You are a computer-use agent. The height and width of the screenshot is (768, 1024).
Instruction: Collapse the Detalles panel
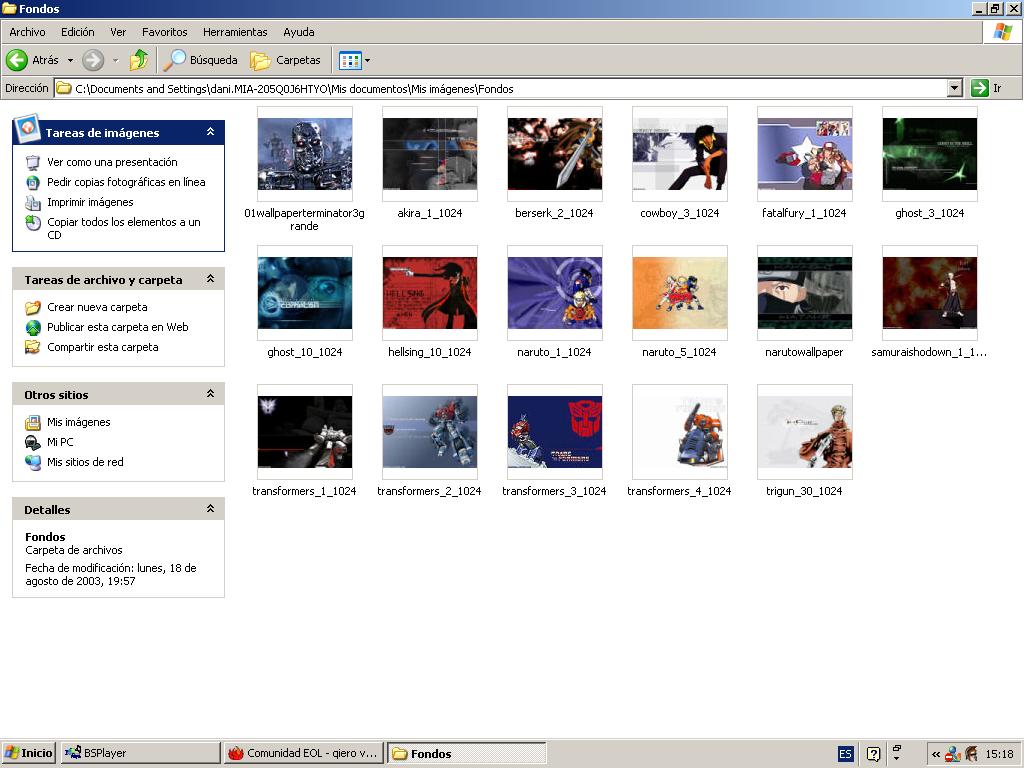pos(210,509)
